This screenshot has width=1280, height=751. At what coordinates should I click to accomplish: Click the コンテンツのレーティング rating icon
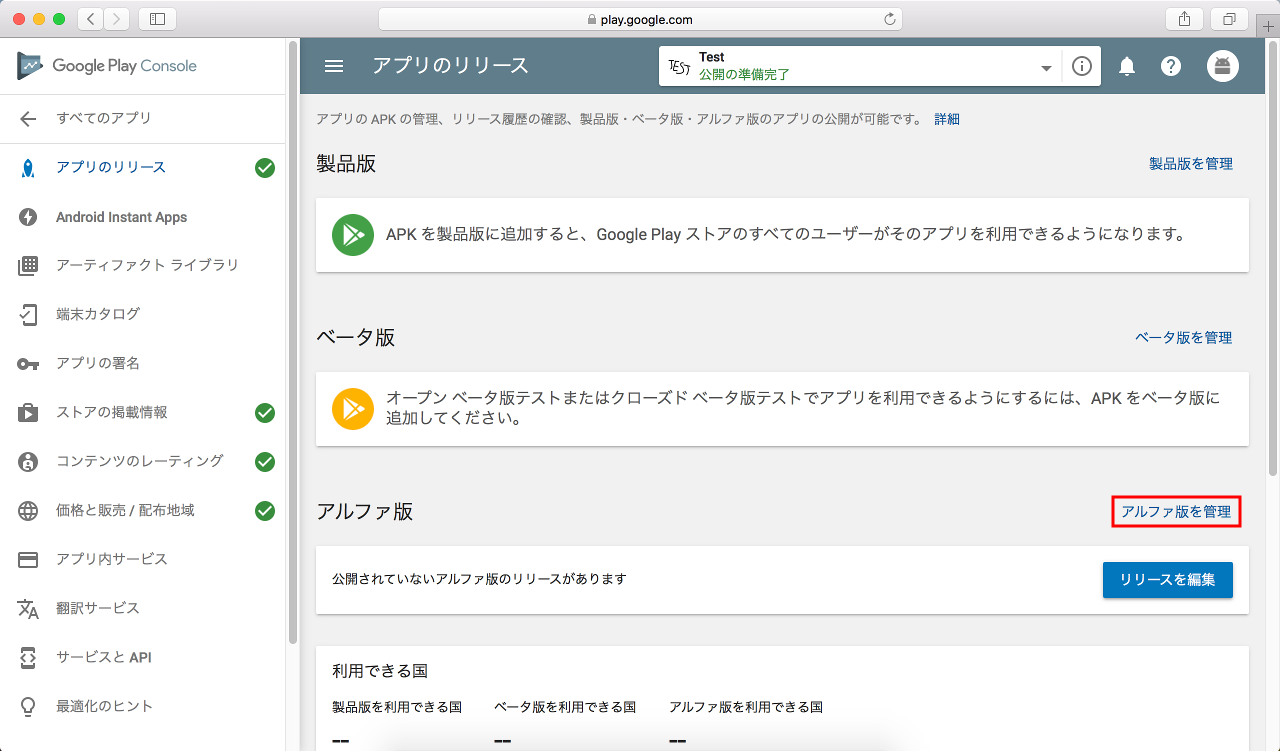click(28, 461)
